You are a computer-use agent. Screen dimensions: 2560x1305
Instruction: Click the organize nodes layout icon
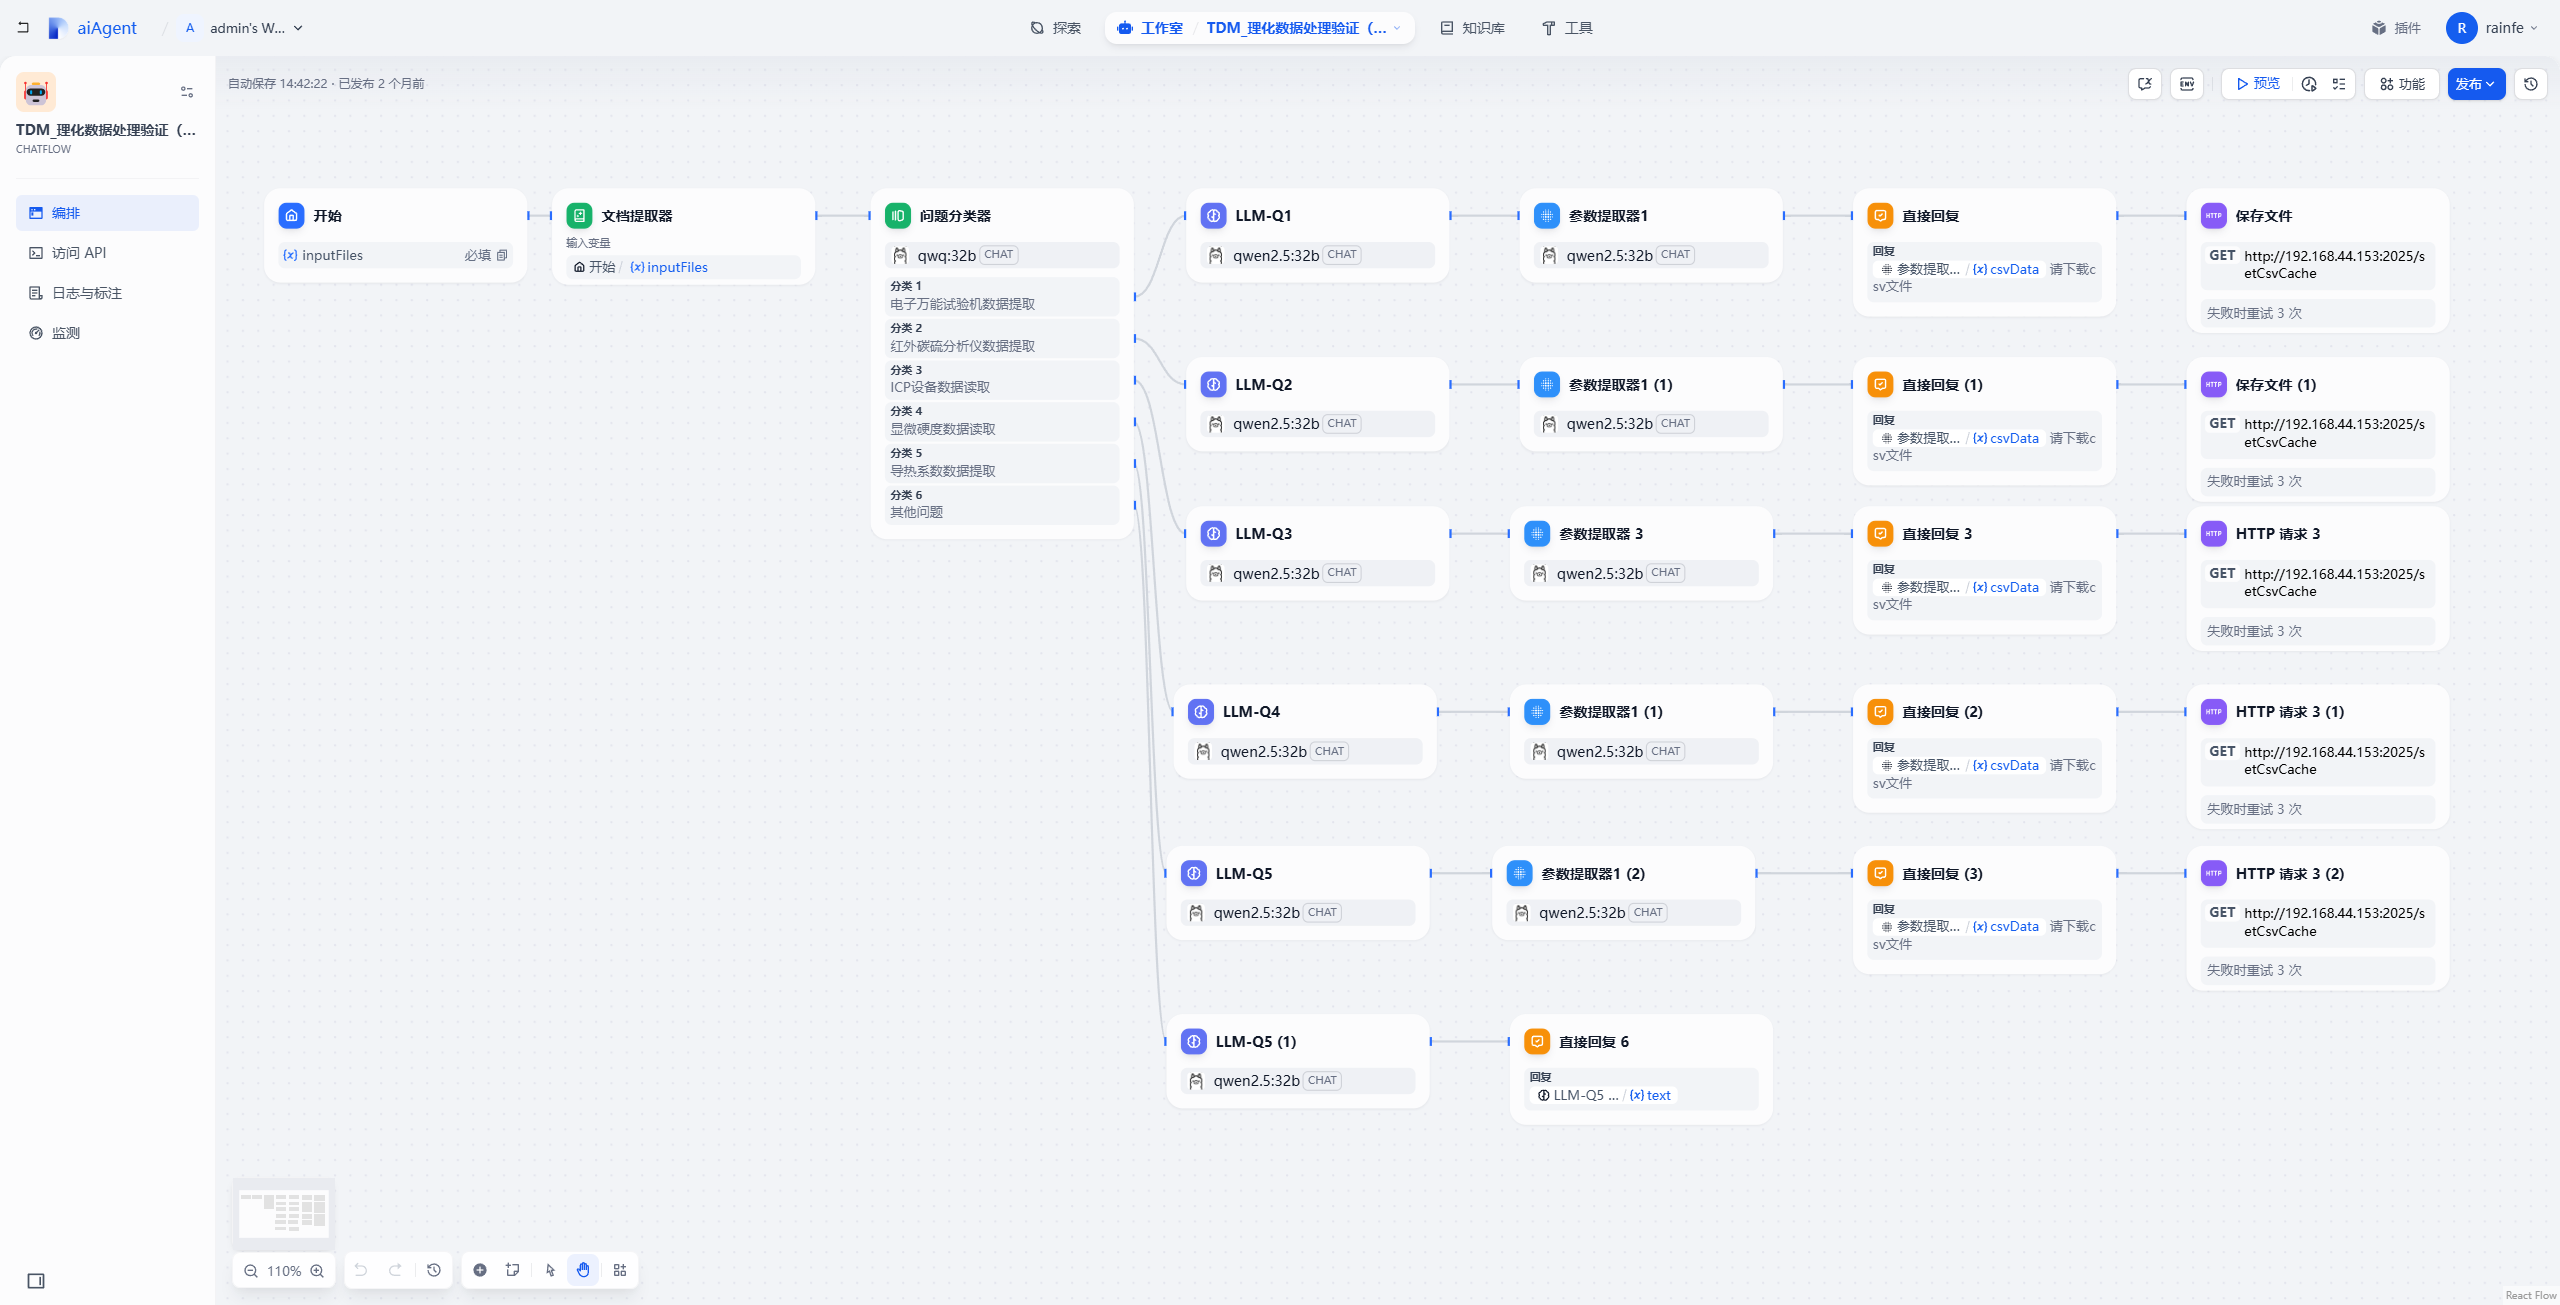tap(620, 1270)
